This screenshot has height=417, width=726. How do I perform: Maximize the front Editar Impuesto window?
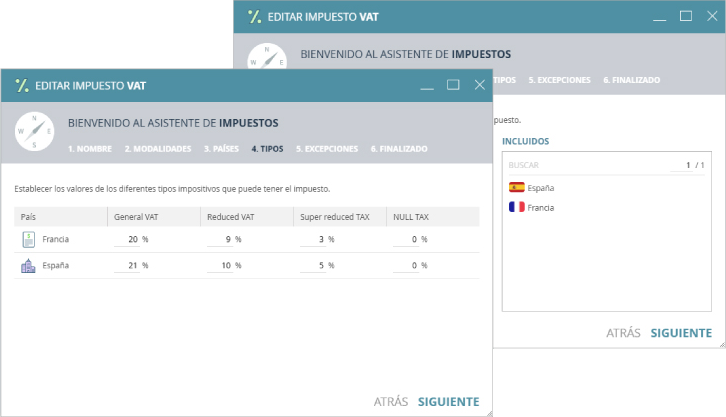(453, 86)
